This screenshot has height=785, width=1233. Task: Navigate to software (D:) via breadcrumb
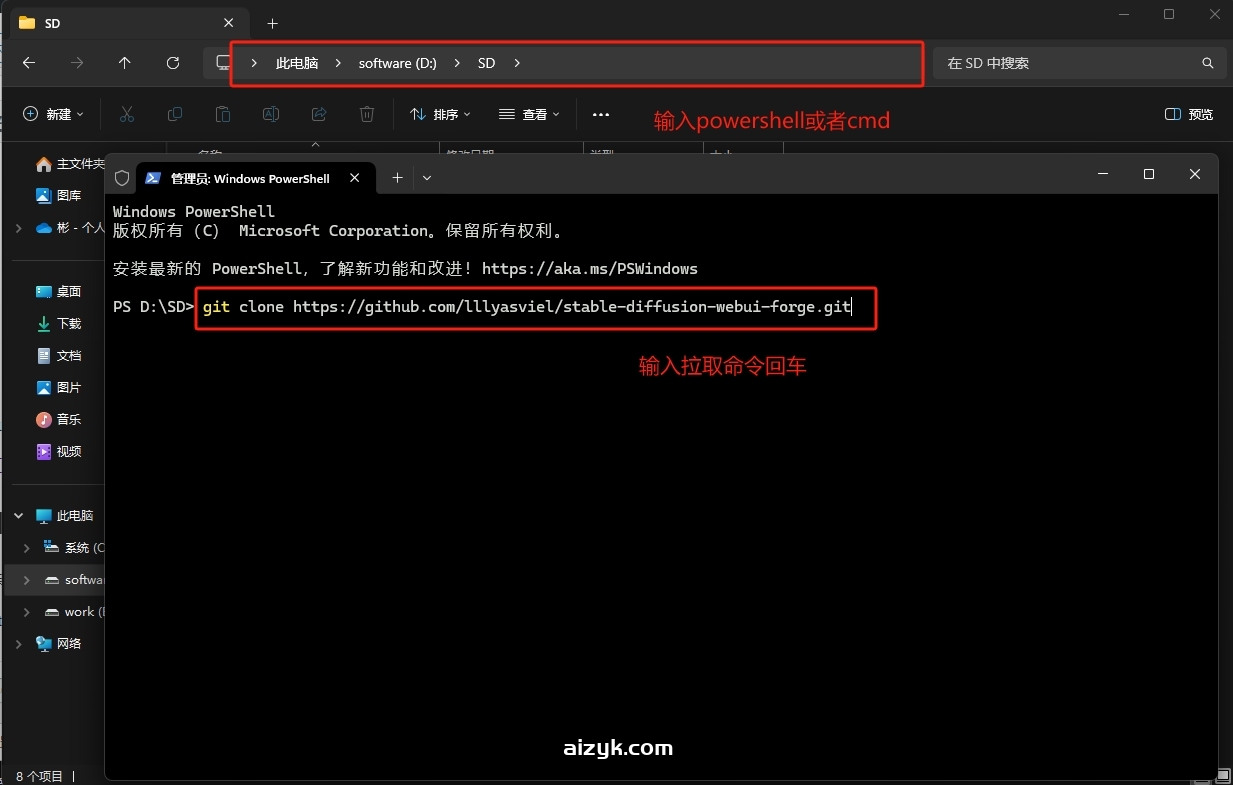click(397, 63)
